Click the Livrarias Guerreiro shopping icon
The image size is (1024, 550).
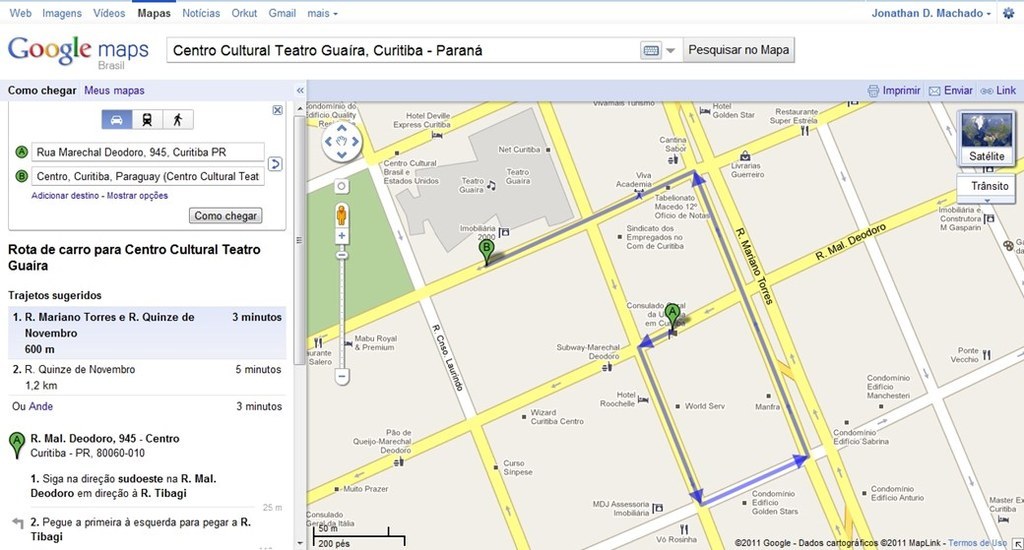coord(745,156)
